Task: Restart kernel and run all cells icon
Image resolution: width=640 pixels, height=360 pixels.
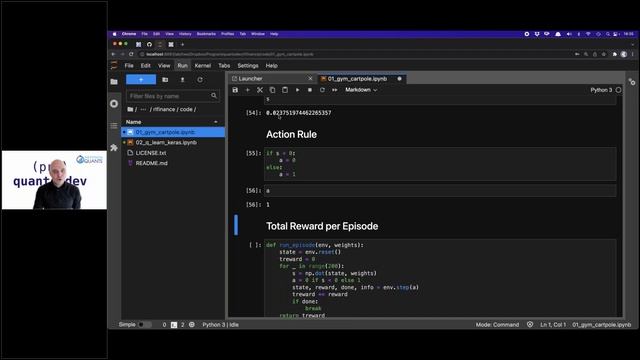Action: pos(335,90)
